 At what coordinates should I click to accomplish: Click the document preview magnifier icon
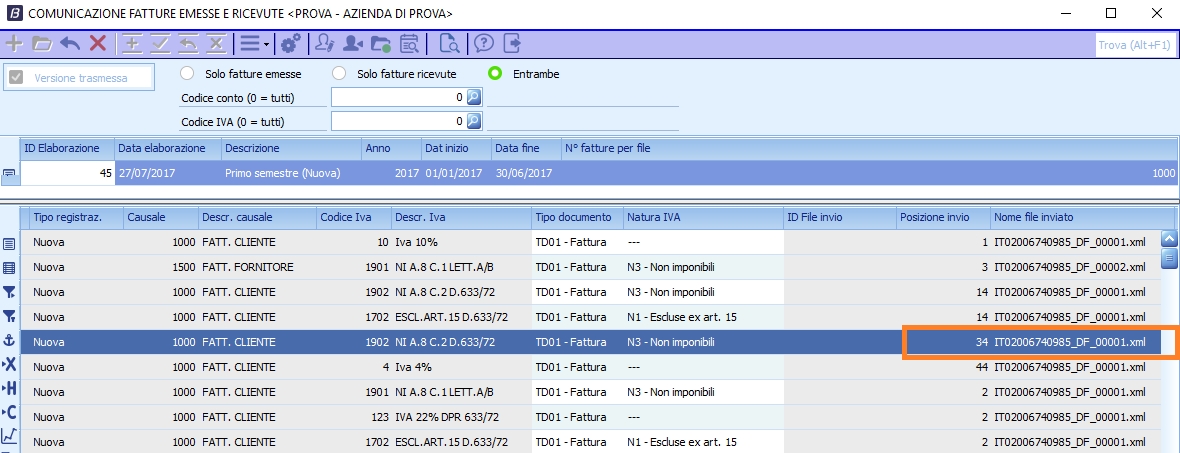coord(449,44)
